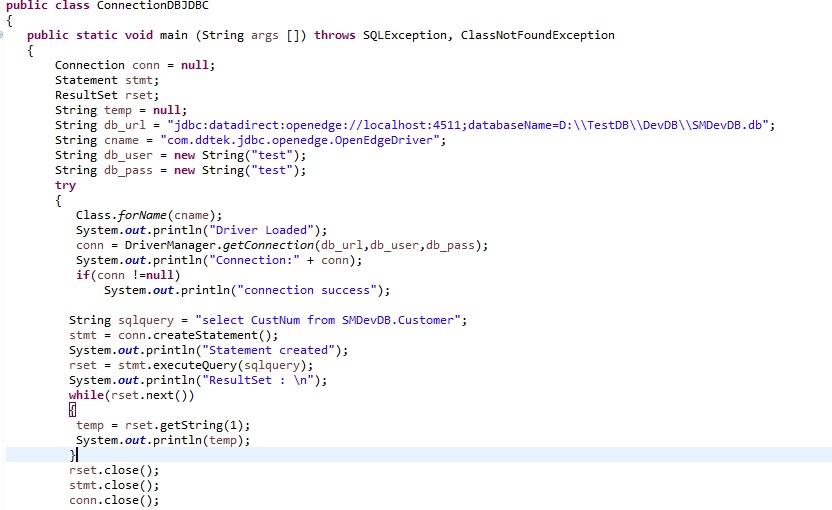832x510 pixels.
Task: Click conn.createStatement() call
Action: (198, 335)
